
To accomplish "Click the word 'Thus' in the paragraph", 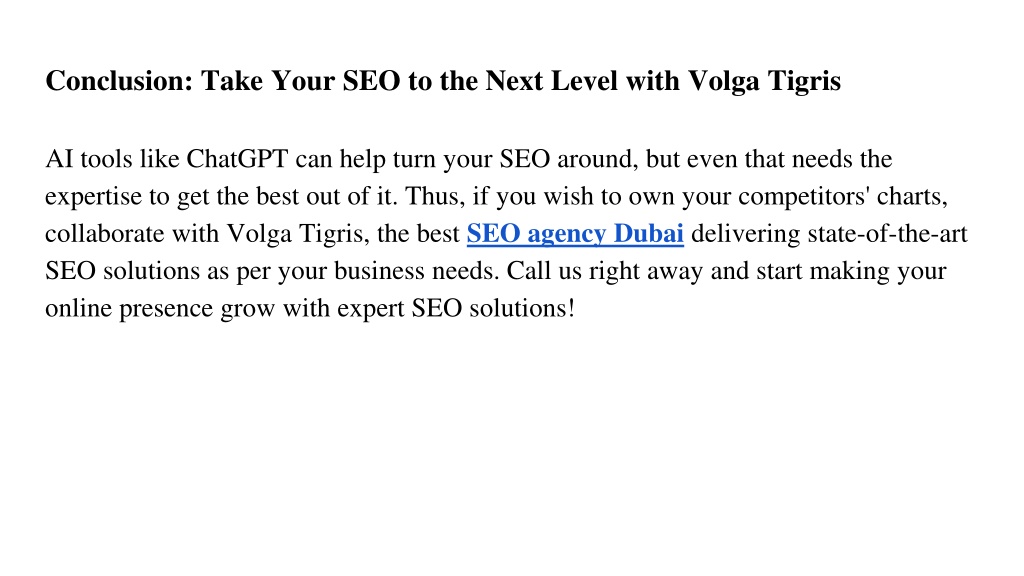I will 431,197.
